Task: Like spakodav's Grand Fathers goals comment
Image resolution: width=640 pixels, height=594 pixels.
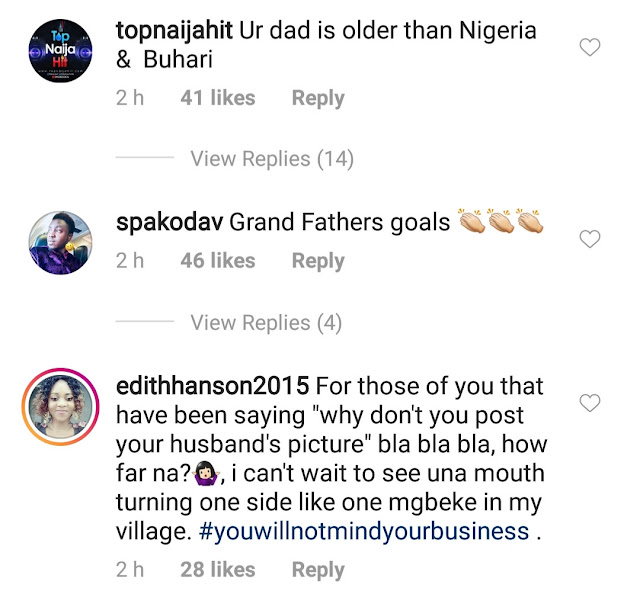Action: pyautogui.click(x=590, y=238)
